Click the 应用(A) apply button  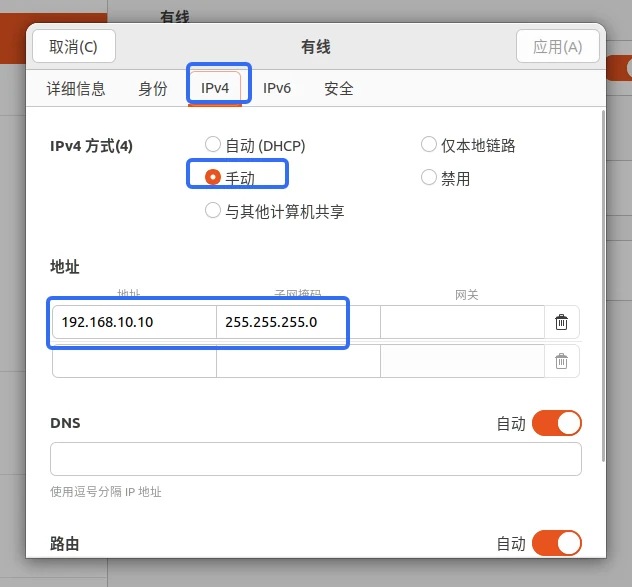(557, 46)
